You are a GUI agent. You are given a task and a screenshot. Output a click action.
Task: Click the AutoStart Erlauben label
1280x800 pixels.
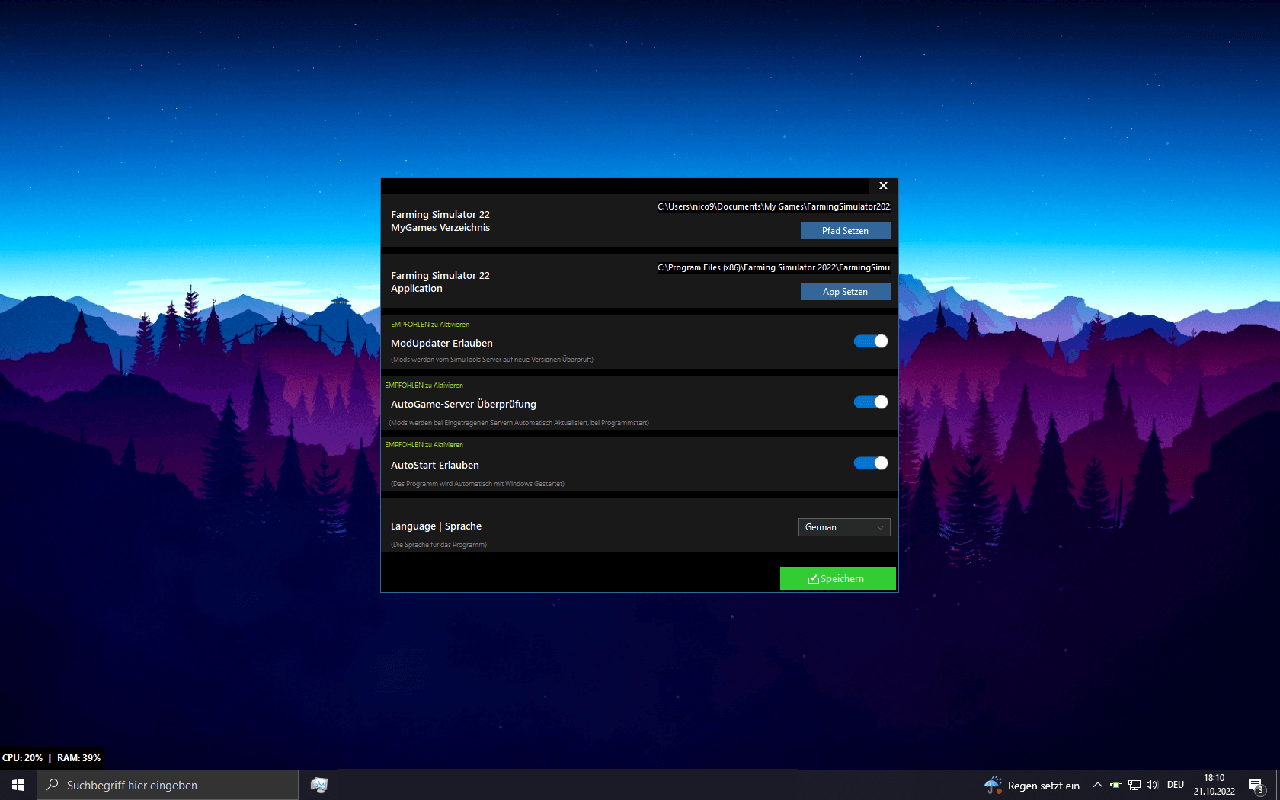(435, 465)
